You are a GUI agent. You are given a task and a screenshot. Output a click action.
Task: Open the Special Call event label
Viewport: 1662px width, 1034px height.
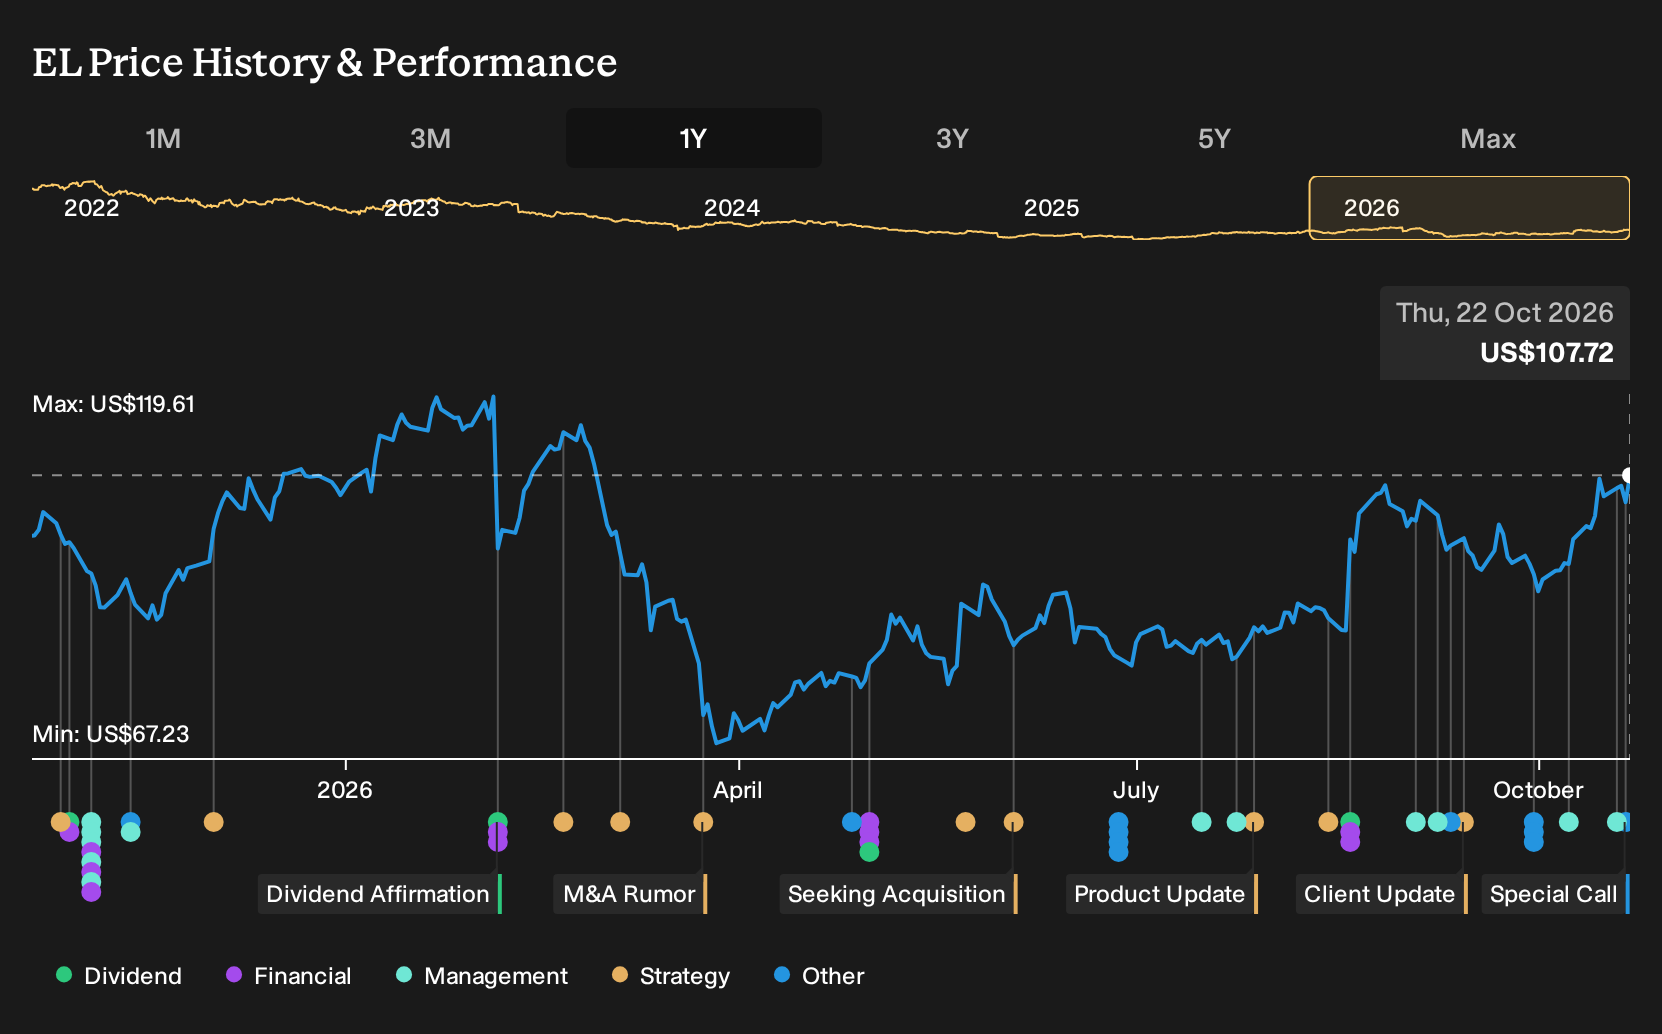coord(1555,894)
